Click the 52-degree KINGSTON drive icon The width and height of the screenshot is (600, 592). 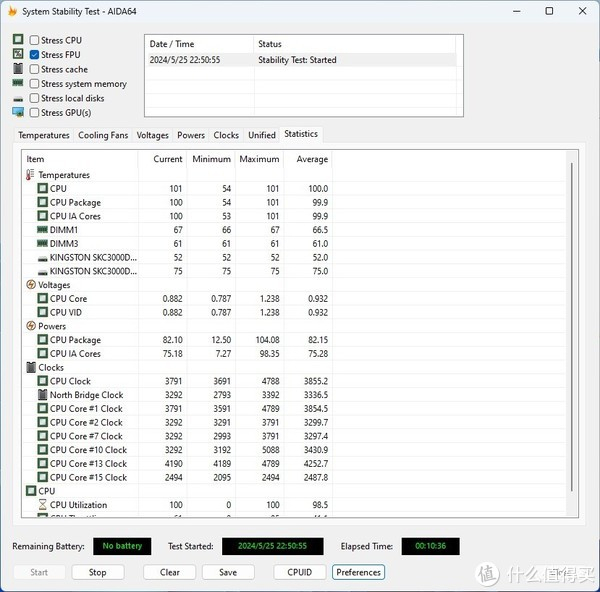point(42,259)
